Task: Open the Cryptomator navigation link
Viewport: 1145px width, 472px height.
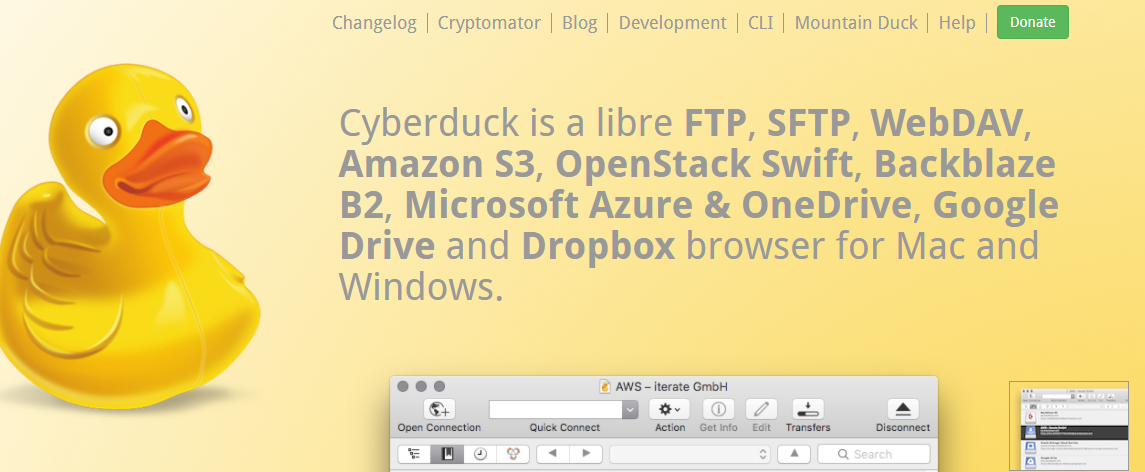Action: pyautogui.click(x=489, y=23)
